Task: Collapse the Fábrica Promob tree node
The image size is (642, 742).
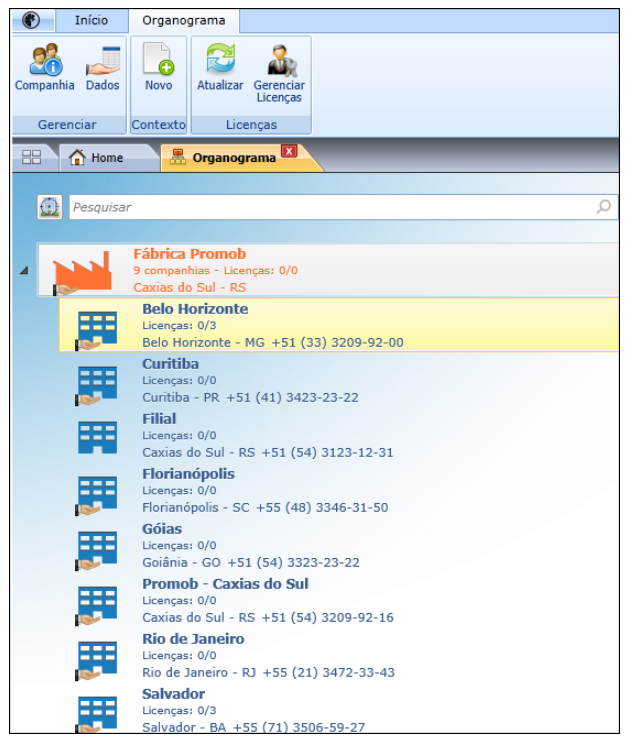Action: click(x=24, y=271)
